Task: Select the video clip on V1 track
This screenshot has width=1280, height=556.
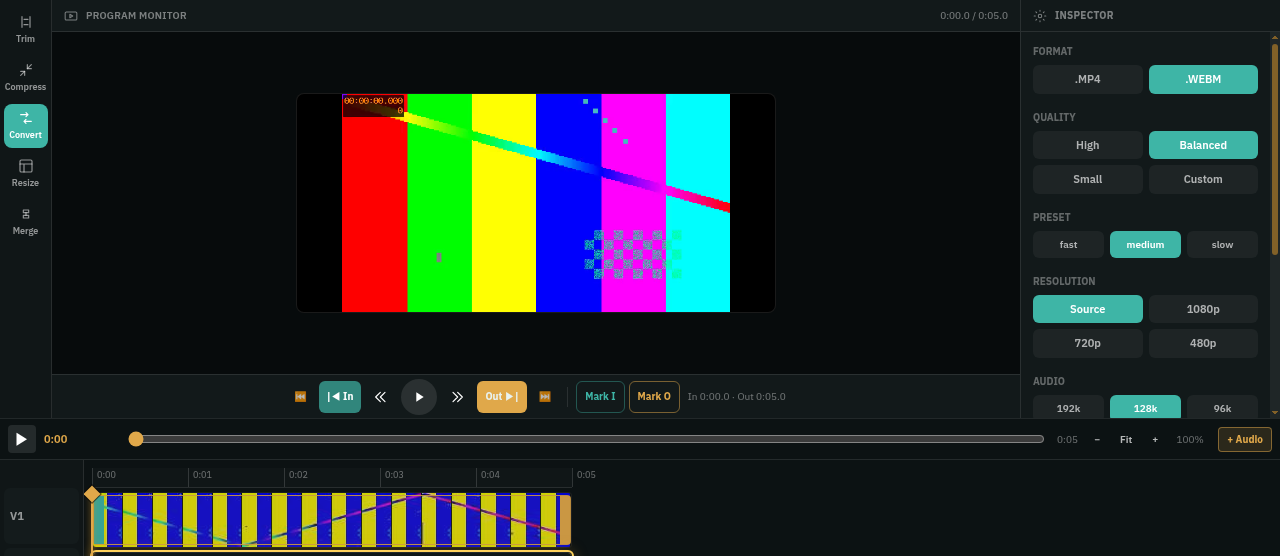Action: point(331,520)
